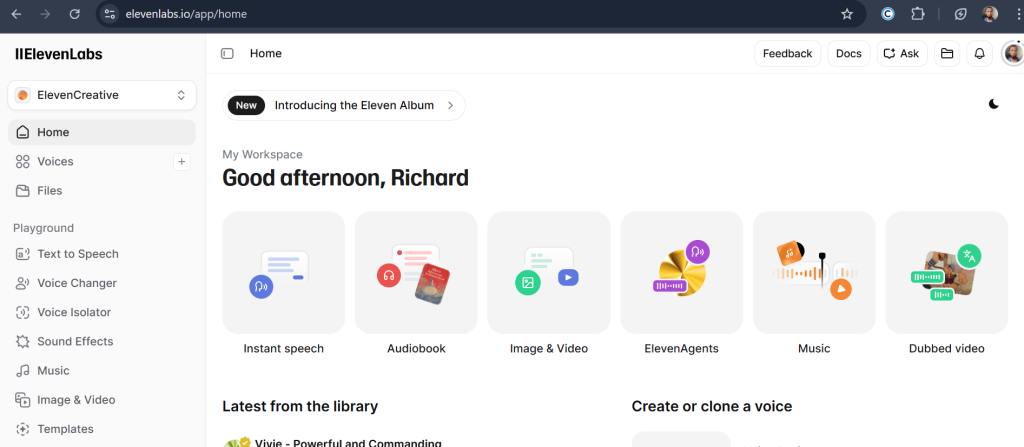Go to Home in the sidebar
The height and width of the screenshot is (447, 1024).
click(102, 132)
